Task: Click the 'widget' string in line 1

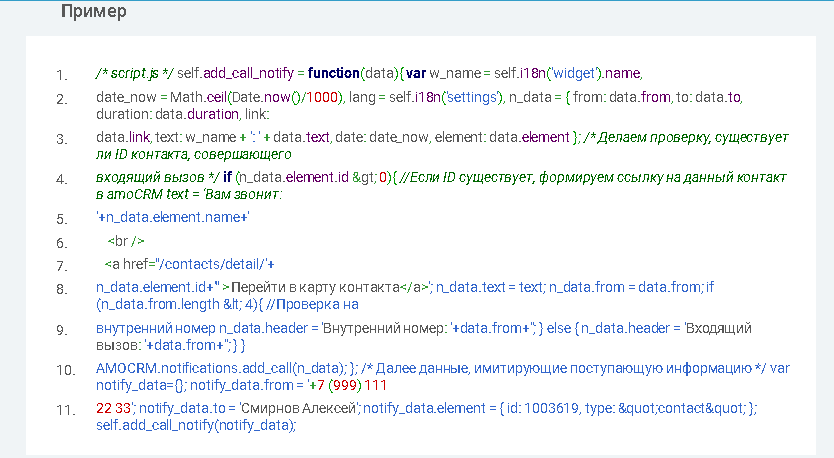Action: [x=575, y=73]
